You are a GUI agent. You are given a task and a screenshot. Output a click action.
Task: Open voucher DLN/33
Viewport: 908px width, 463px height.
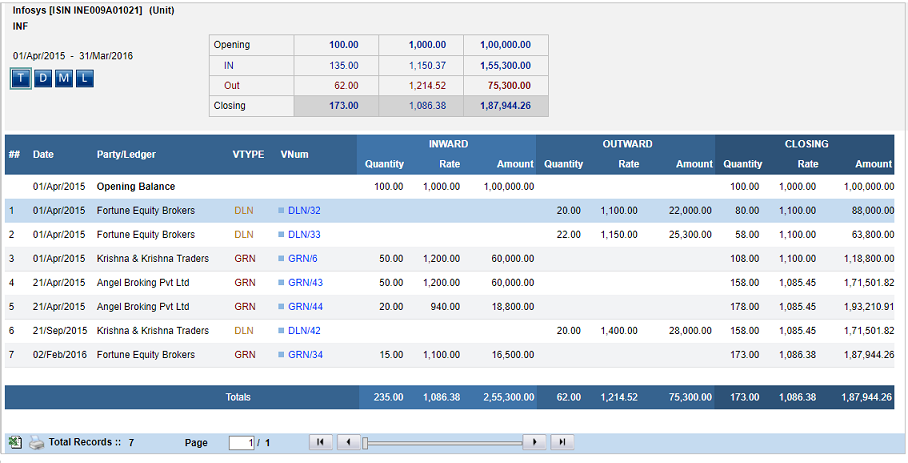point(304,234)
